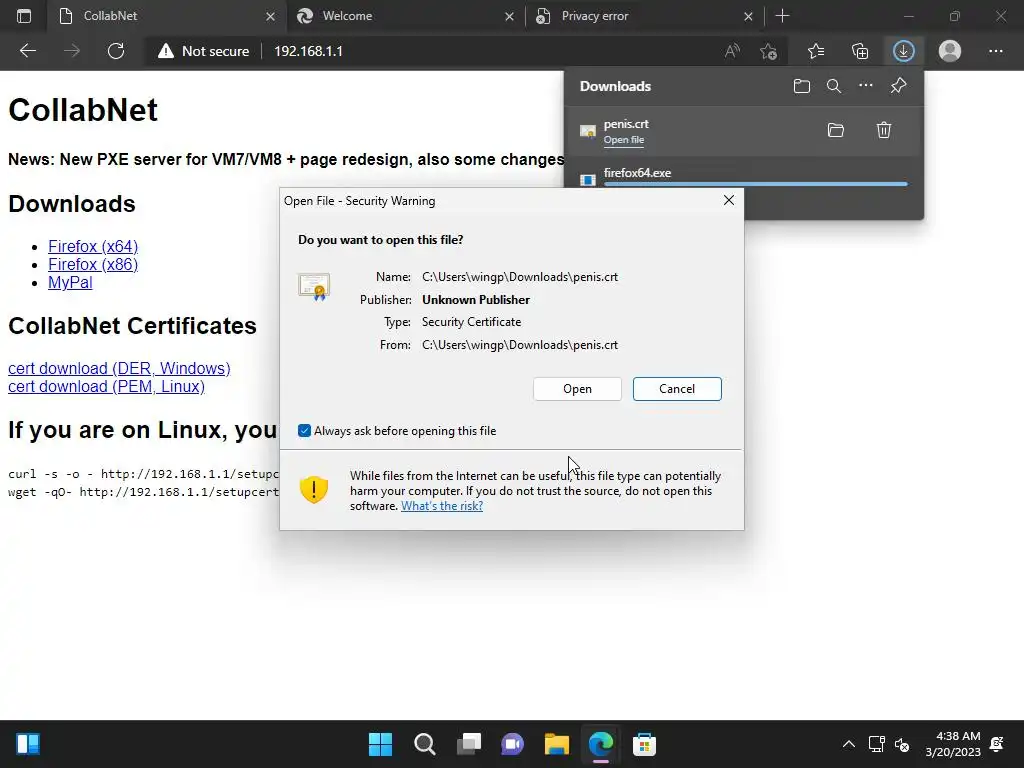The image size is (1024, 768).
Task: Open the clock showing 4:38 AM
Action: (953, 744)
